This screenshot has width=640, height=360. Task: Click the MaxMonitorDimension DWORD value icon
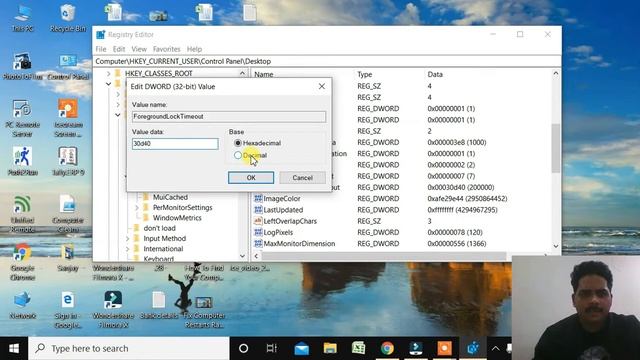coord(258,243)
